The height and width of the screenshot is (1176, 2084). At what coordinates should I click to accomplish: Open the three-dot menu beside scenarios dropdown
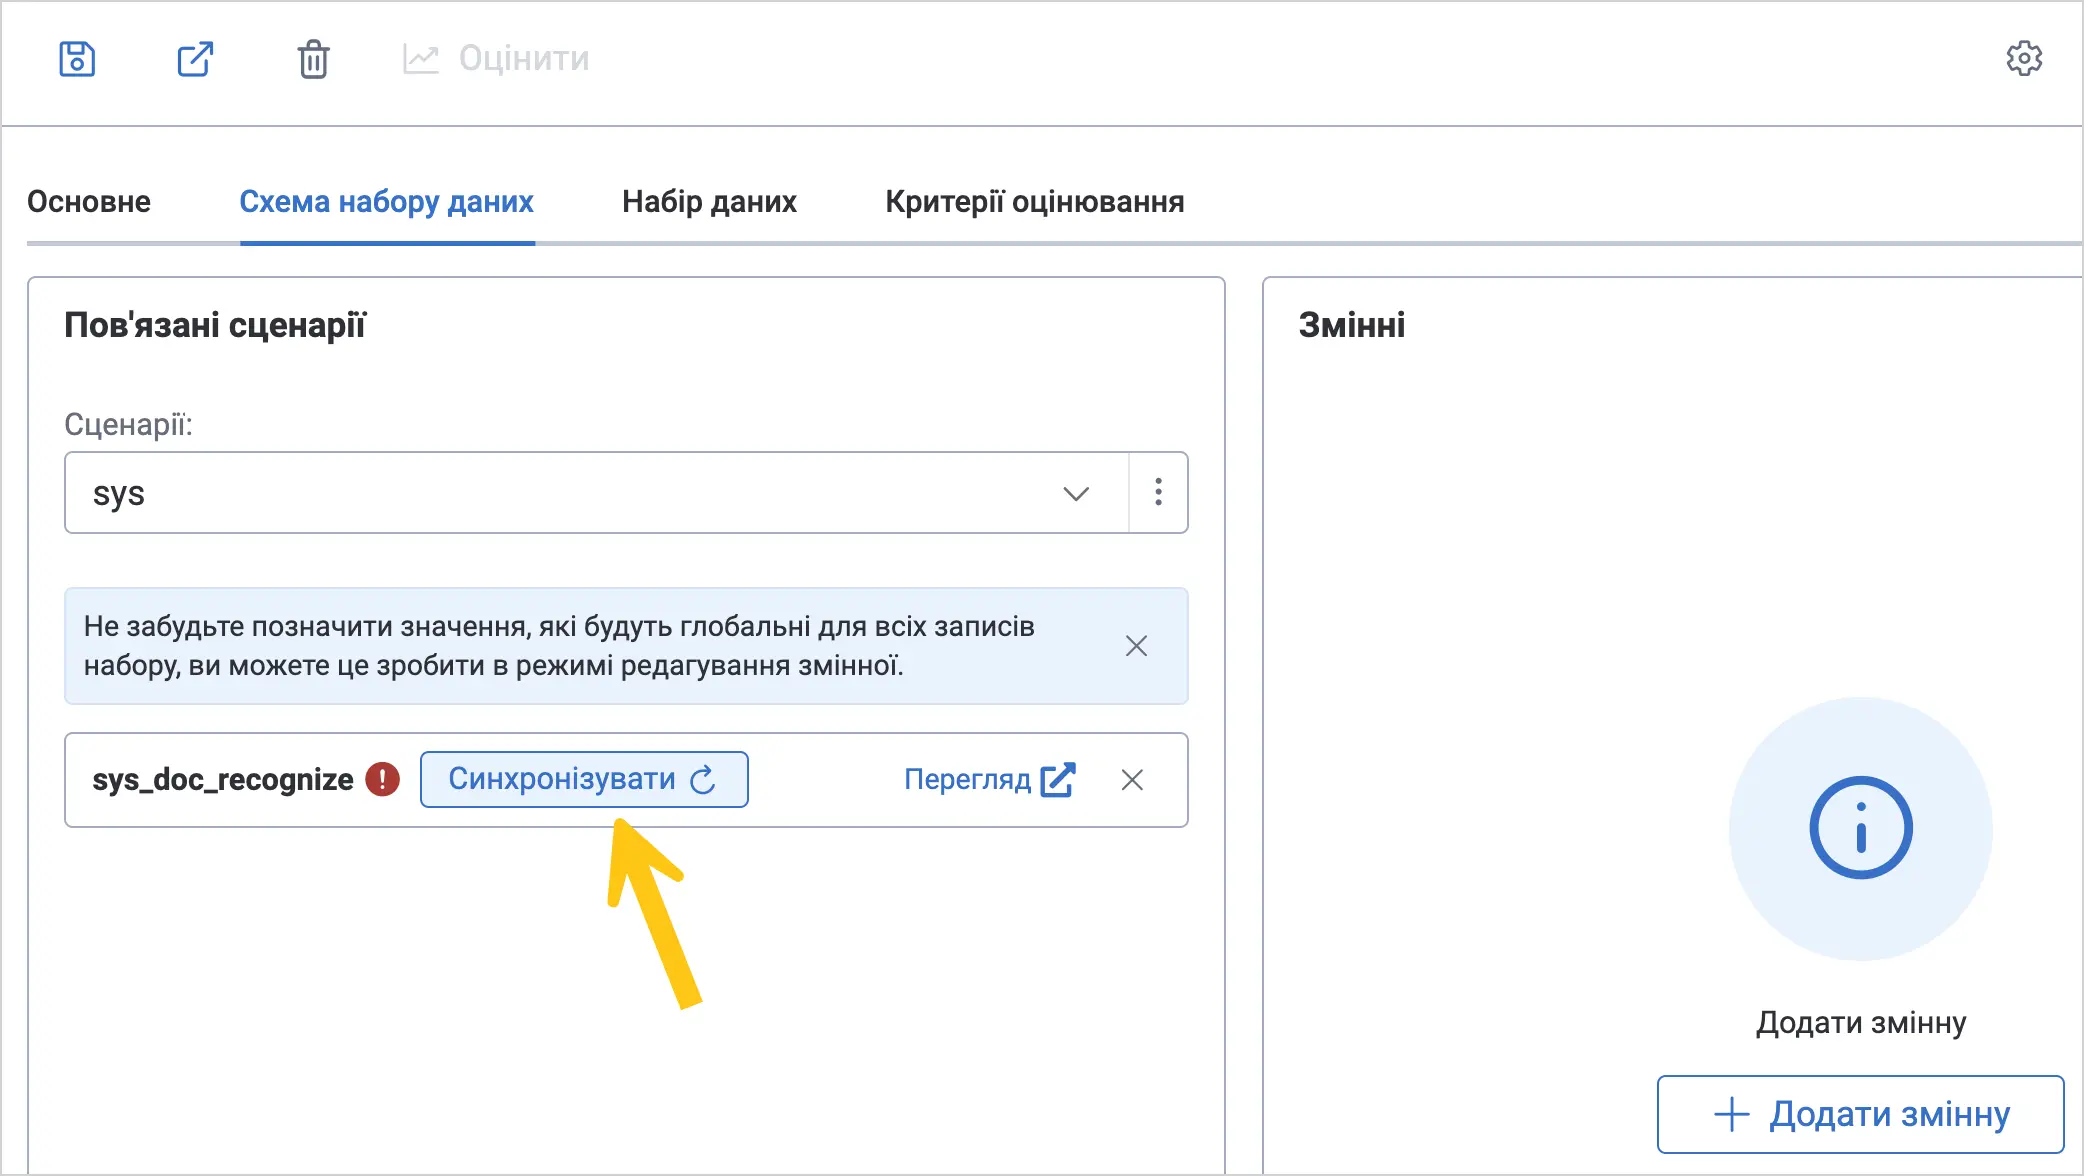point(1158,492)
